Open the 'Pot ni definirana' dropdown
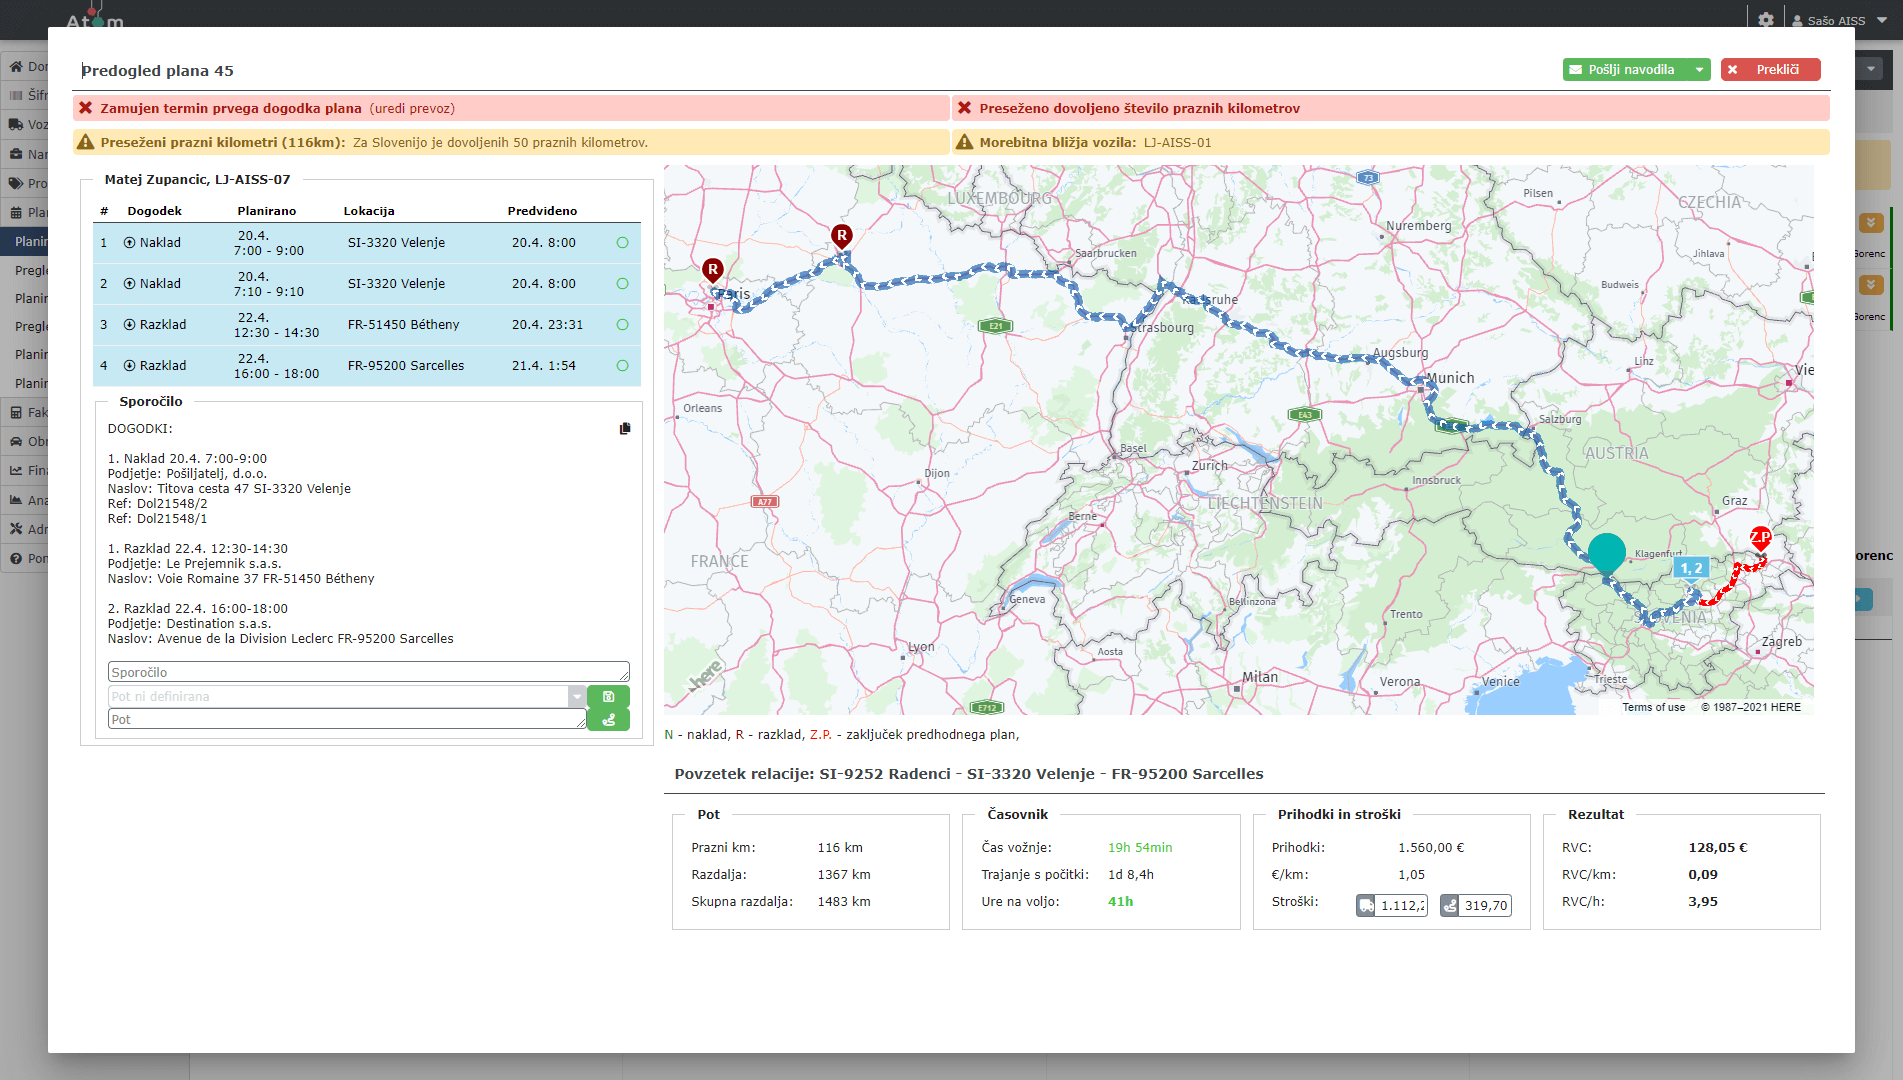This screenshot has width=1903, height=1080. pyautogui.click(x=577, y=696)
